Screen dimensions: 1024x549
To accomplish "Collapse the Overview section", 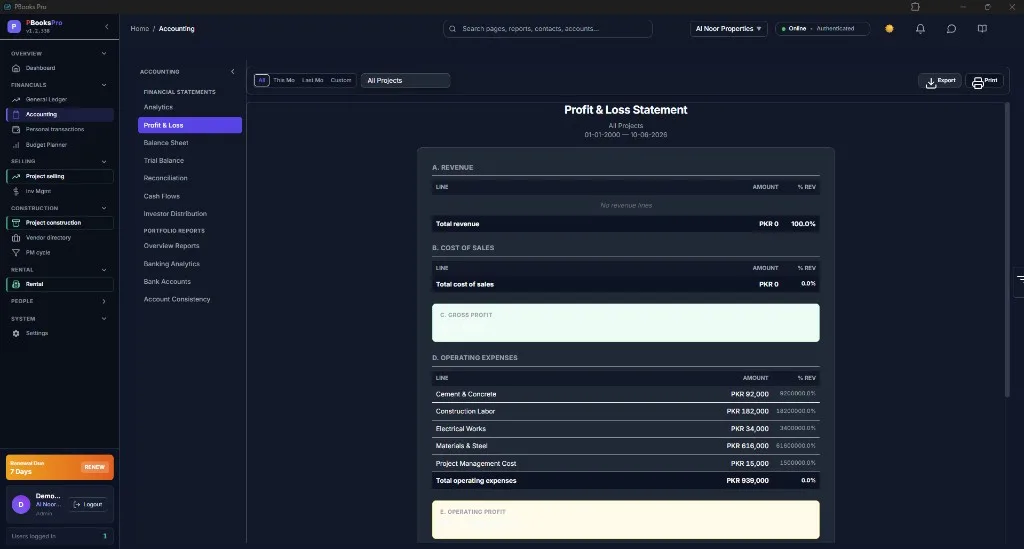I will (104, 54).
